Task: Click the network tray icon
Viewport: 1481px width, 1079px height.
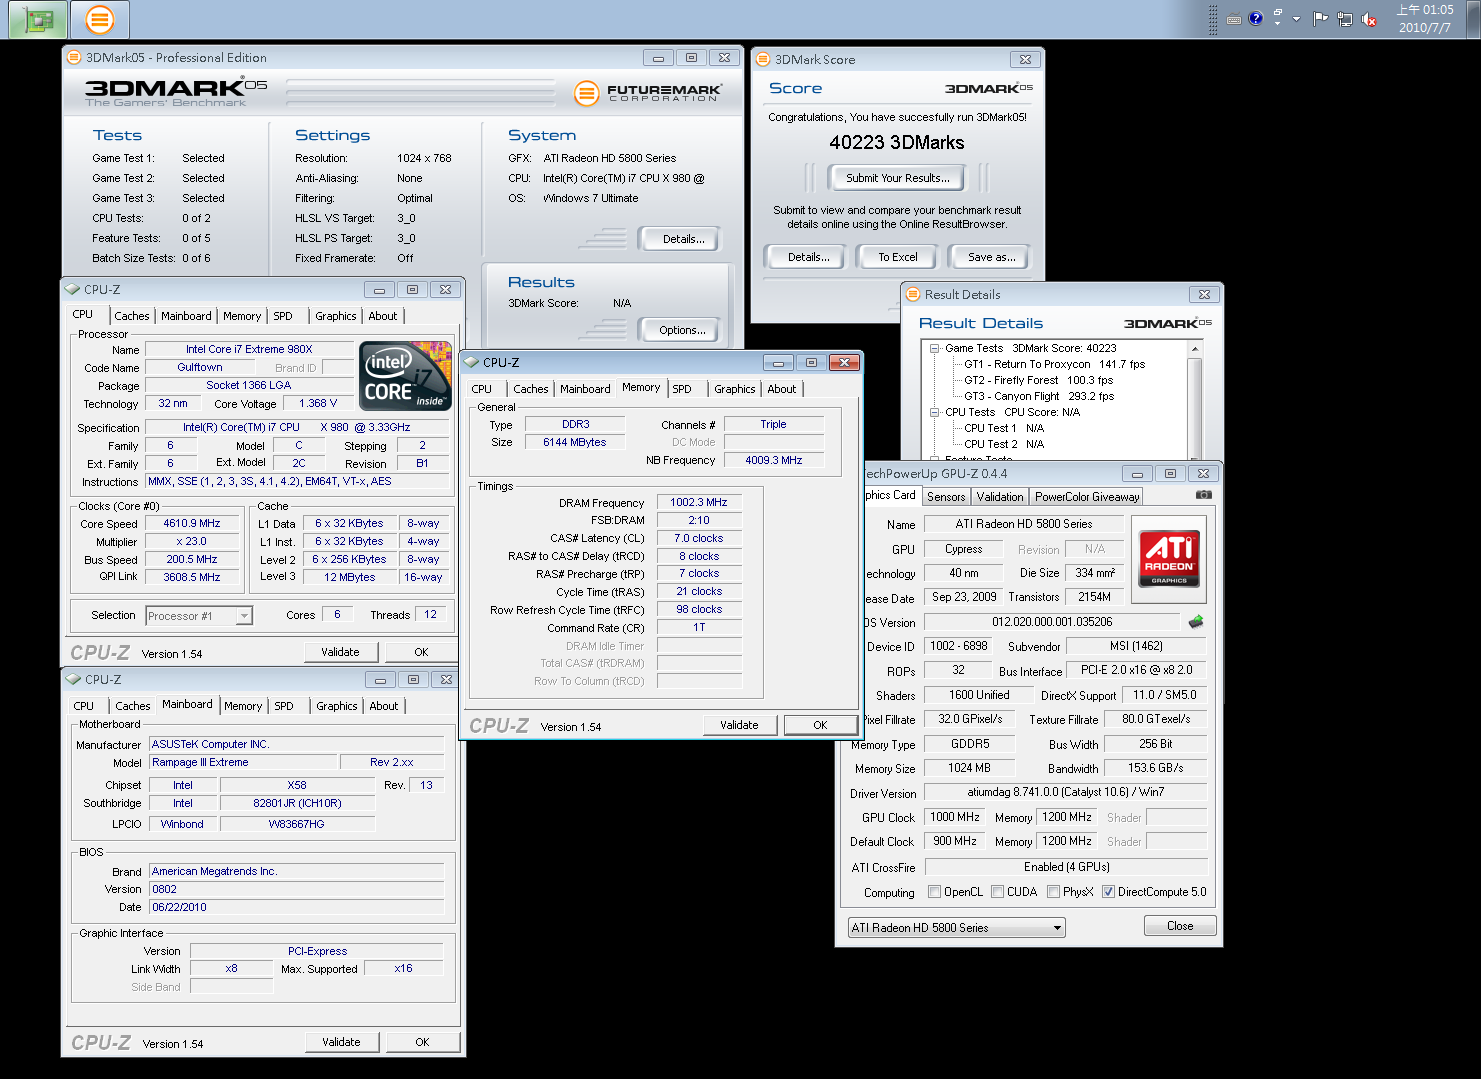Action: 1345,19
